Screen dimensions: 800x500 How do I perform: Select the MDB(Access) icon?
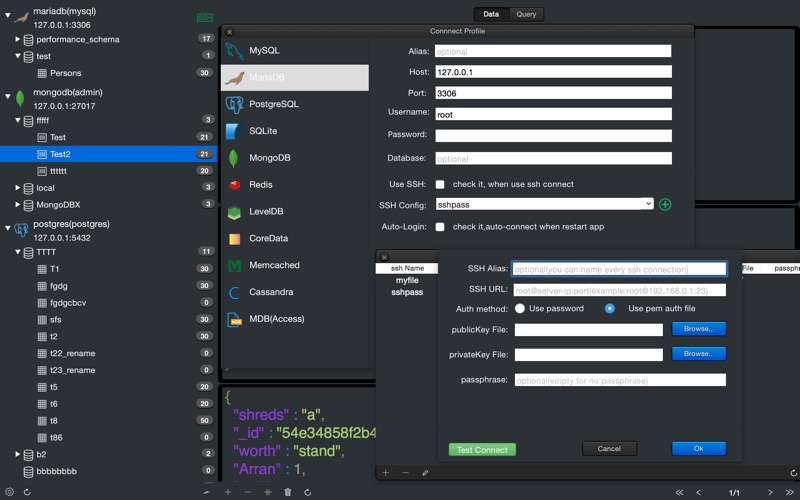[x=235, y=319]
